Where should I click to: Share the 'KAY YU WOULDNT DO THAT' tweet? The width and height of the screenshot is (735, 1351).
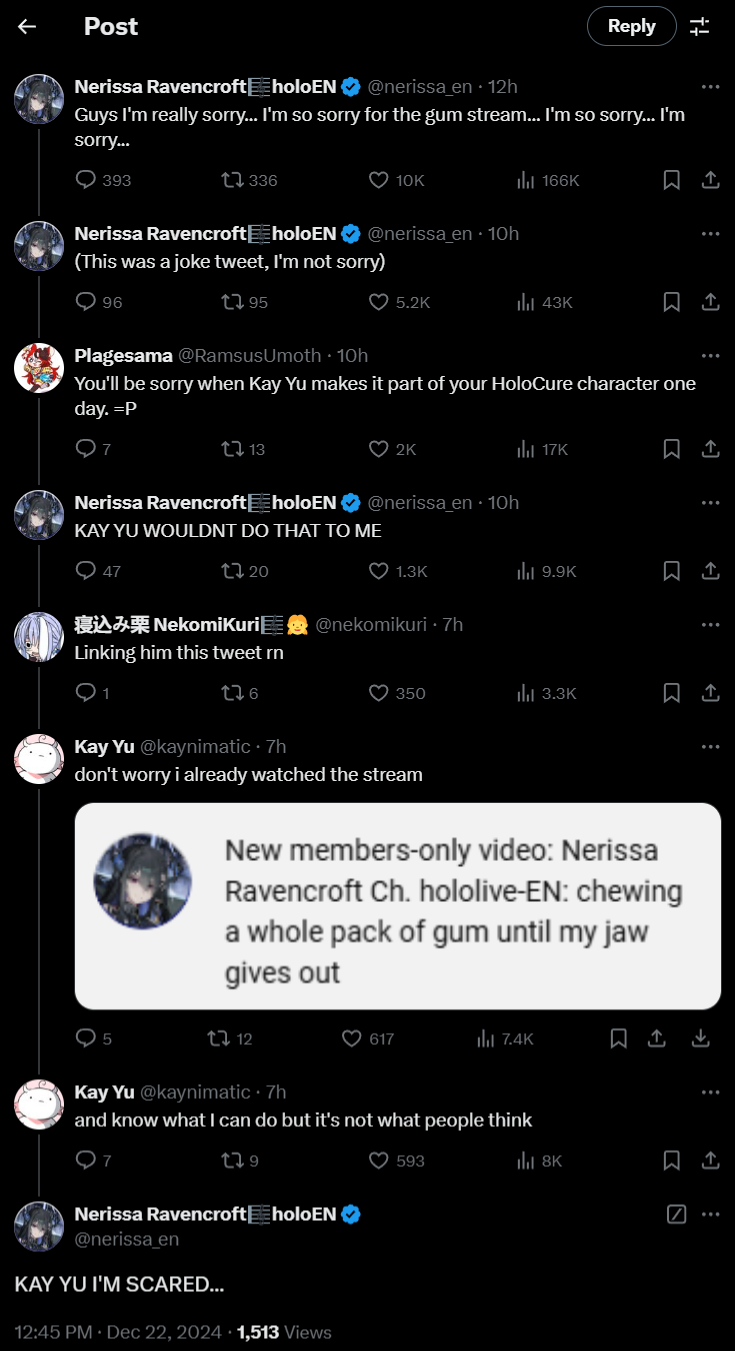pyautogui.click(x=710, y=571)
